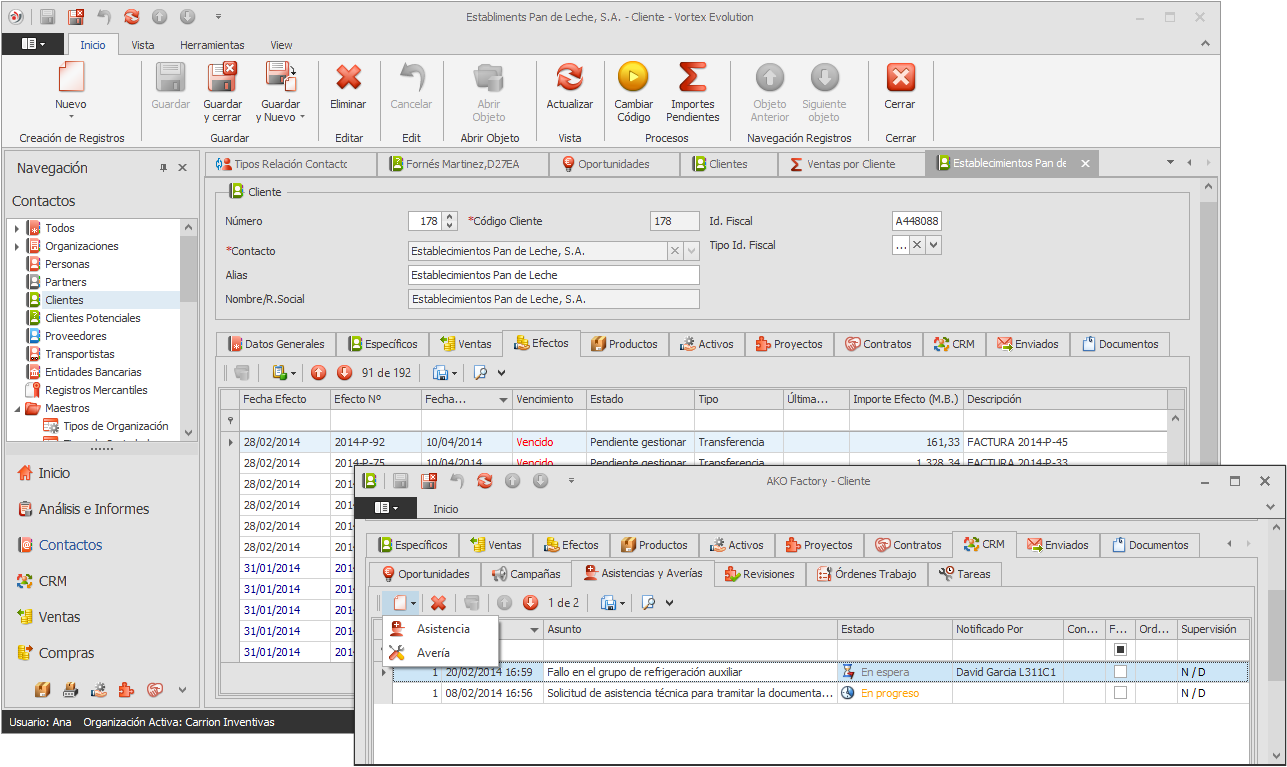Select Clientes Potenciales in navigation tree
The image size is (1287, 767).
pos(93,318)
